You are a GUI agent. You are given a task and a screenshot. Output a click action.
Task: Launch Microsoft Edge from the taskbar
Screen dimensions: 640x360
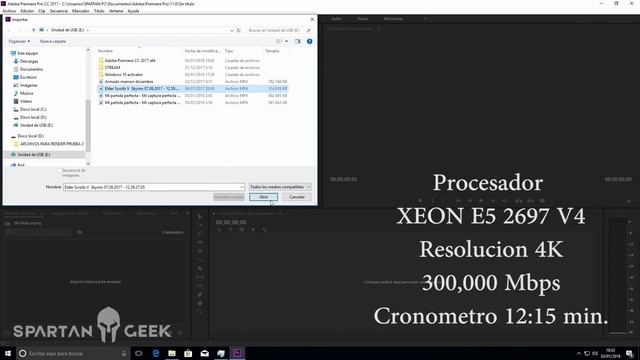[x=156, y=353]
